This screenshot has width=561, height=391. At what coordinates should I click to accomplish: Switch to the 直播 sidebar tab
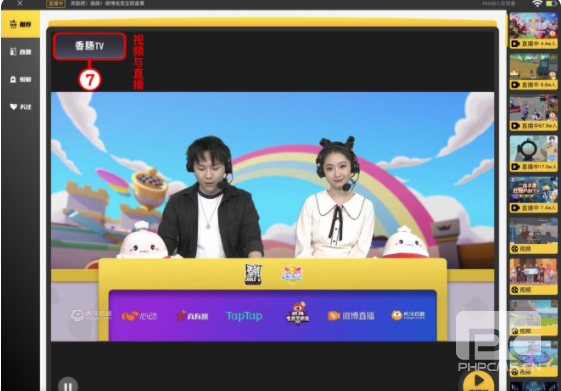20,52
